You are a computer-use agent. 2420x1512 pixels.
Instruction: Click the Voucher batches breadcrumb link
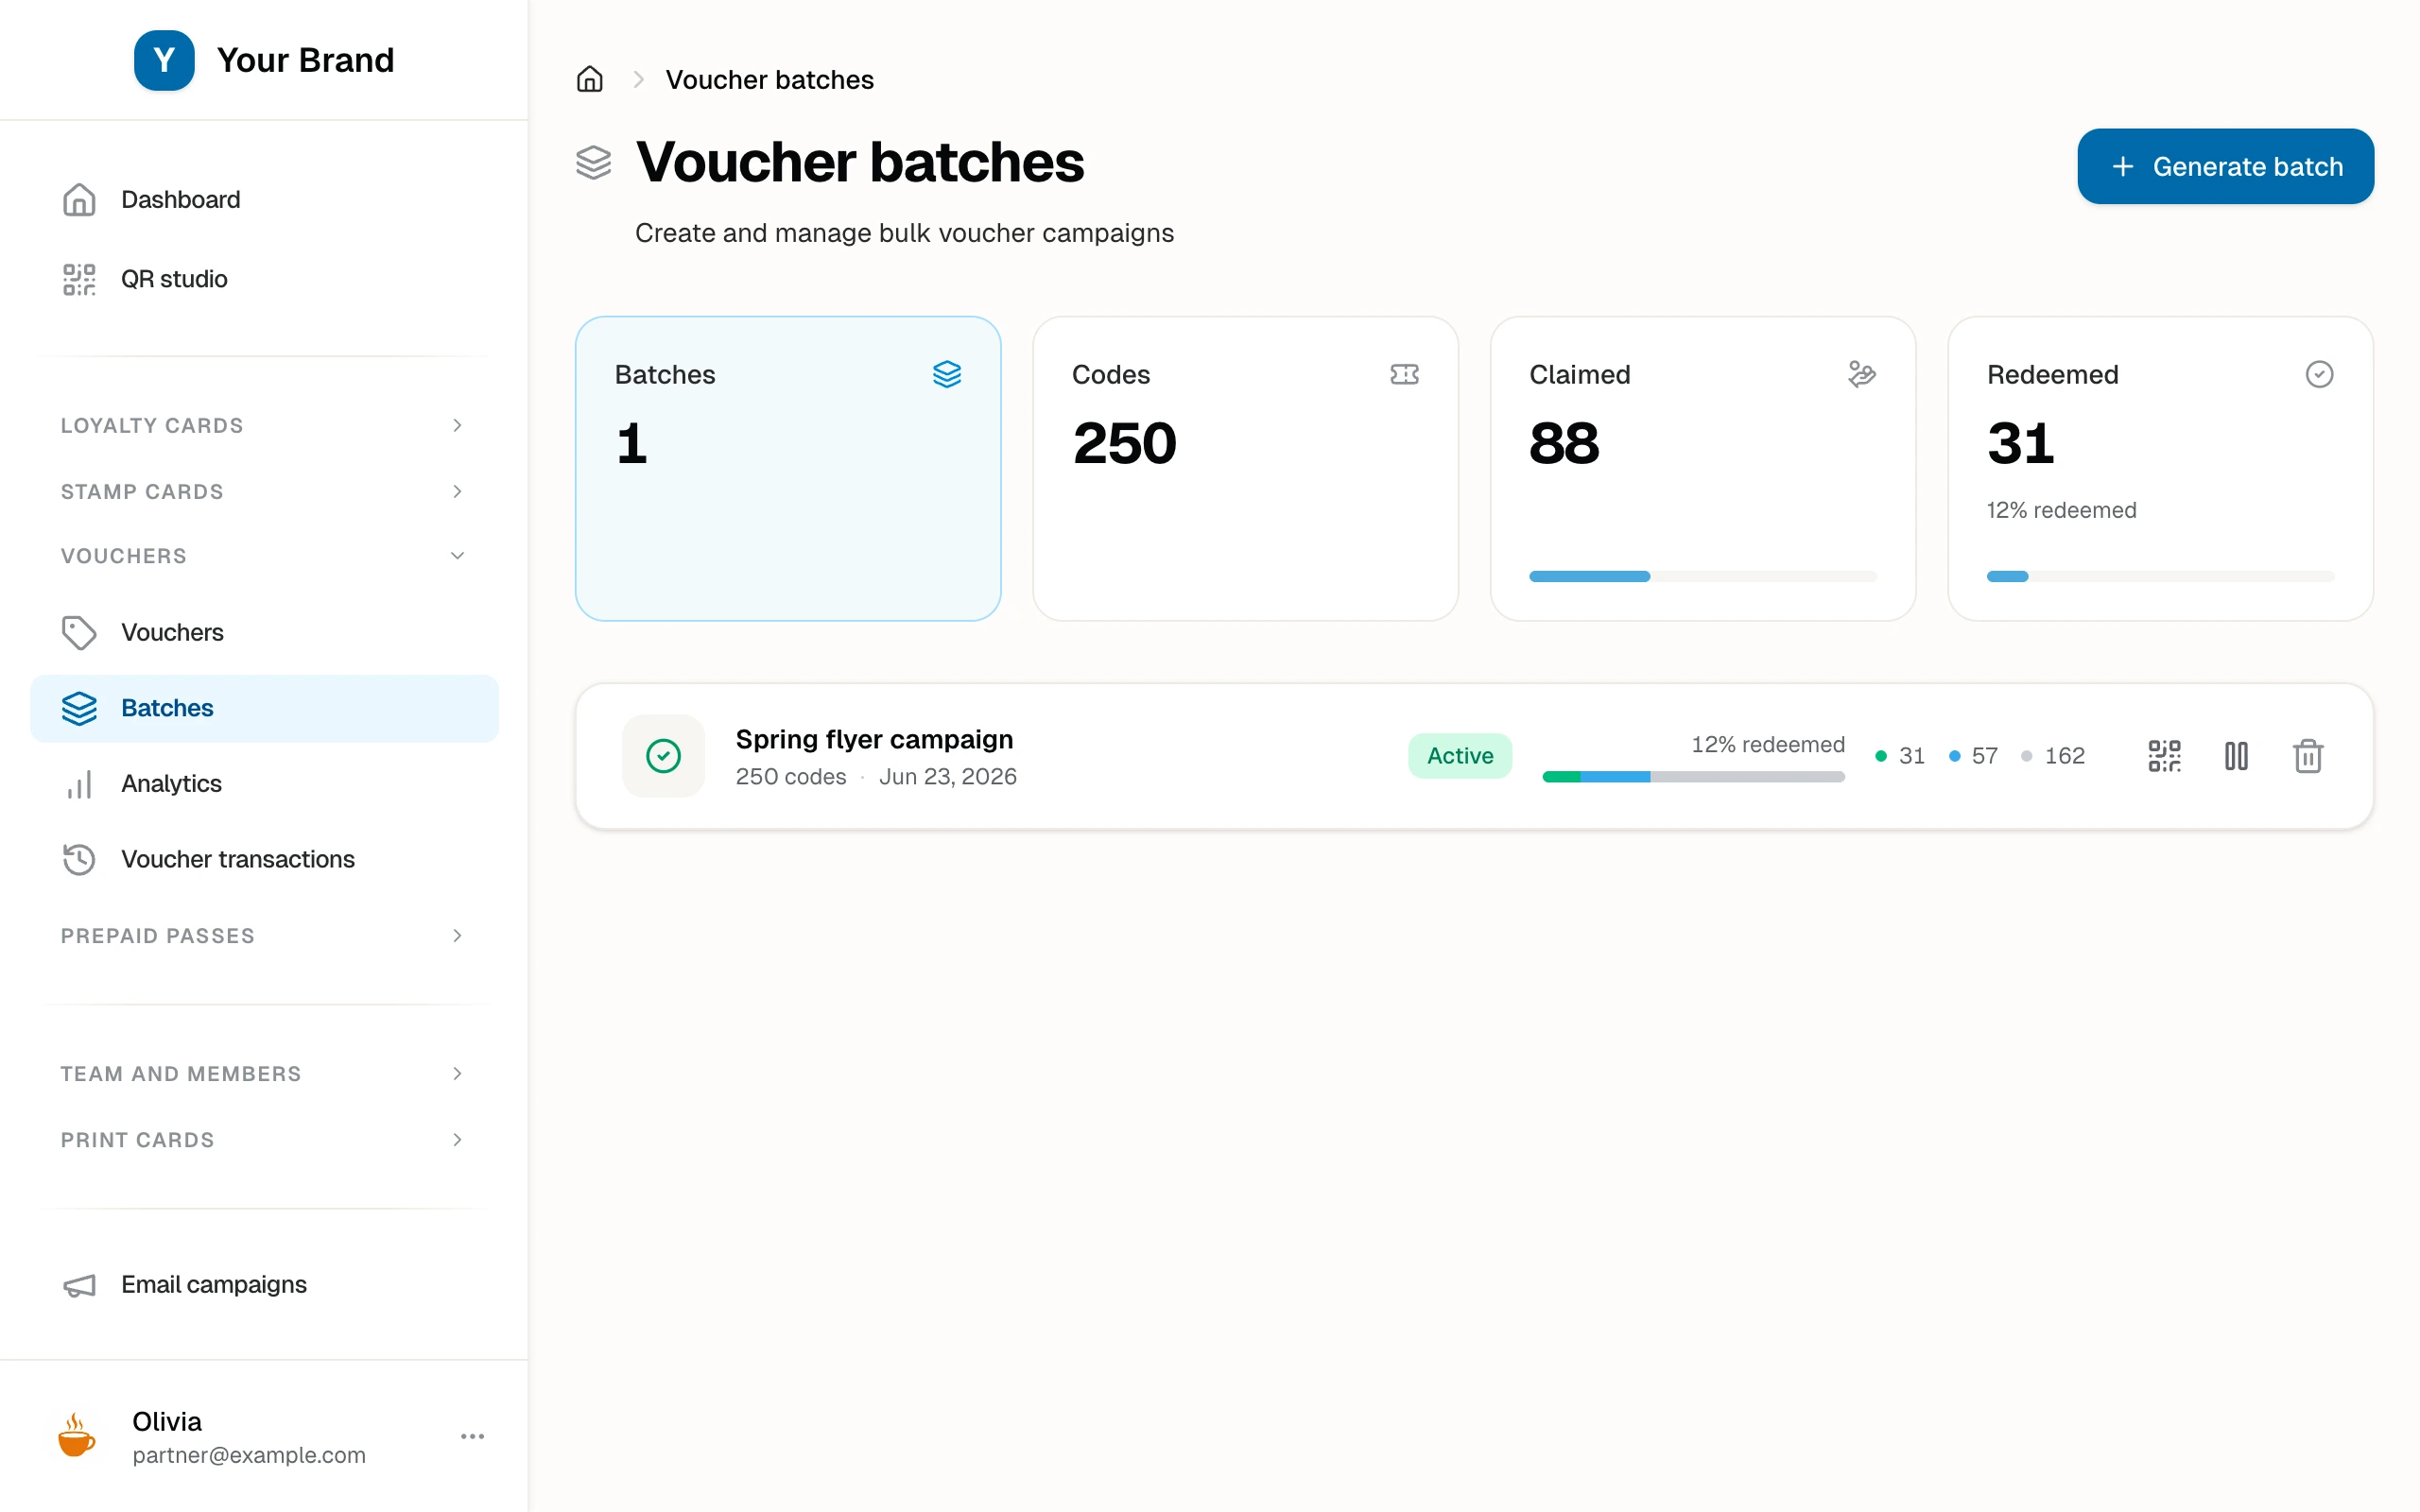coord(769,79)
